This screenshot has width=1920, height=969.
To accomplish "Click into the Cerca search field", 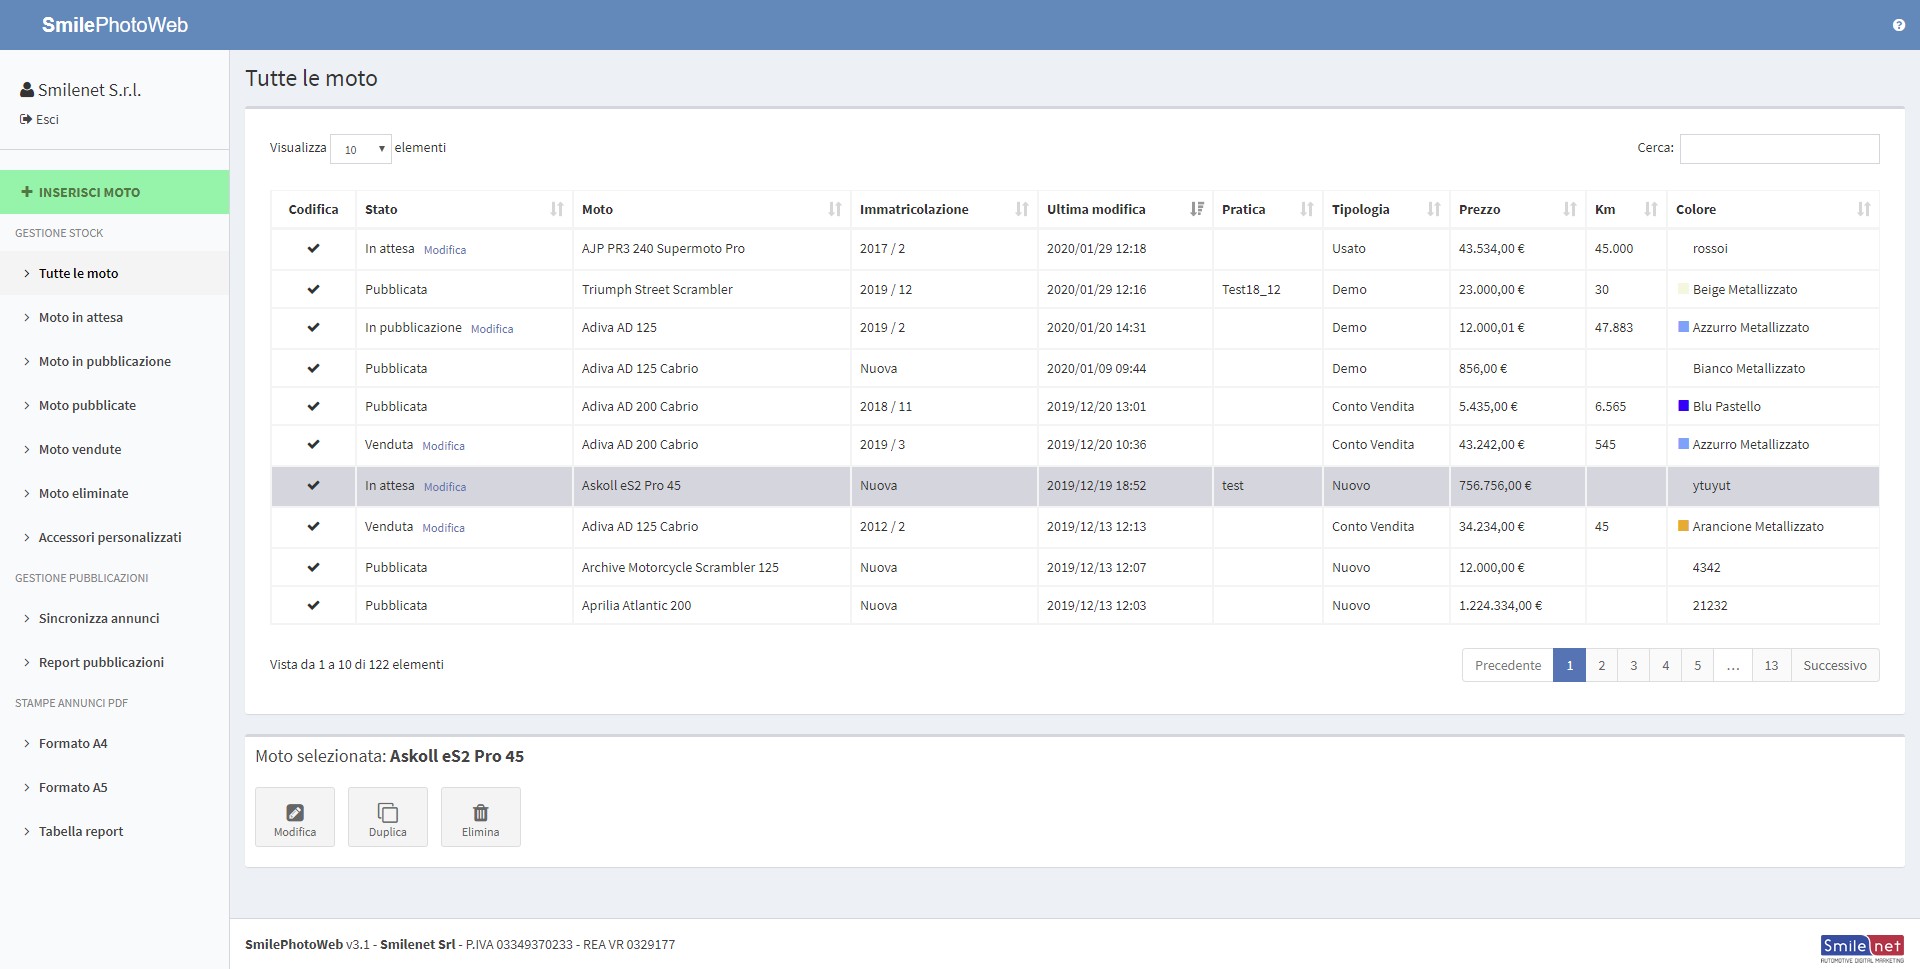I will coord(1779,149).
